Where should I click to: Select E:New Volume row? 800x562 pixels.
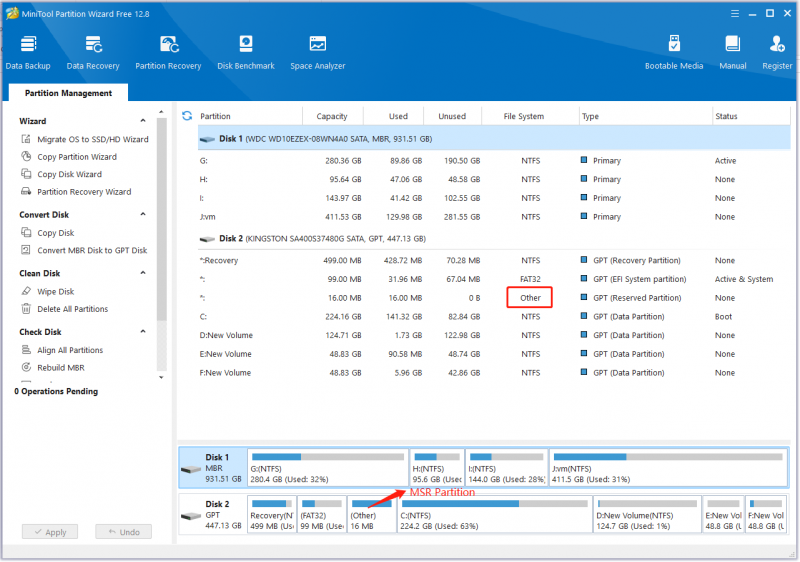tap(494, 354)
